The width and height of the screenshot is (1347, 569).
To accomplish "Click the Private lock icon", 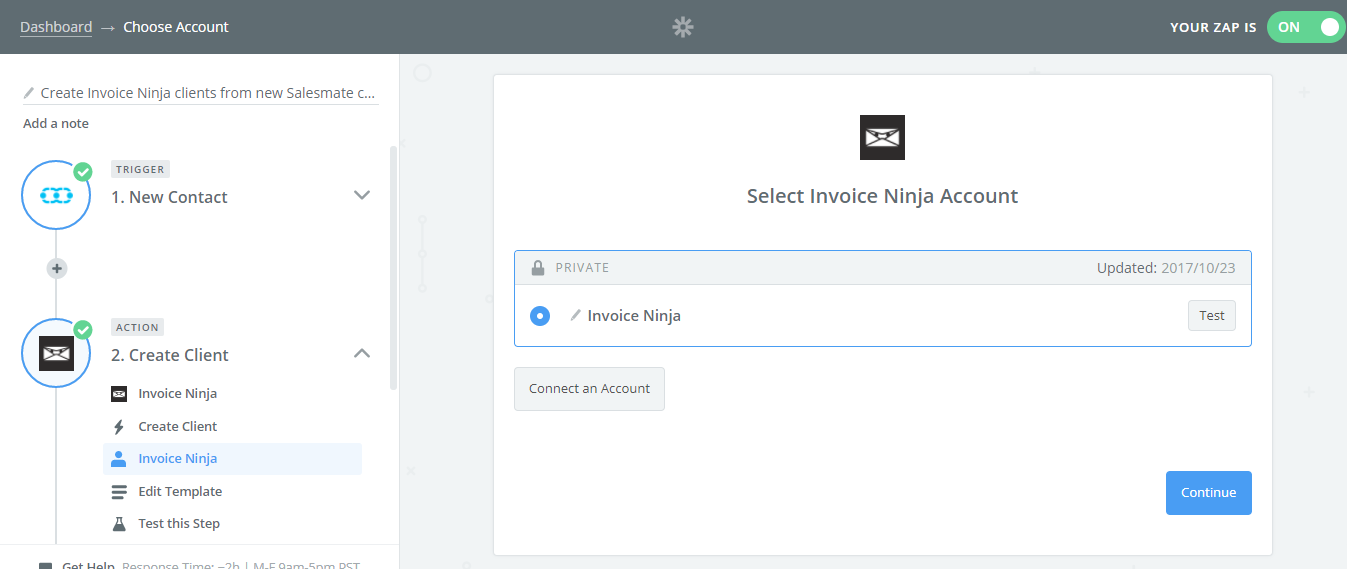I will [538, 268].
